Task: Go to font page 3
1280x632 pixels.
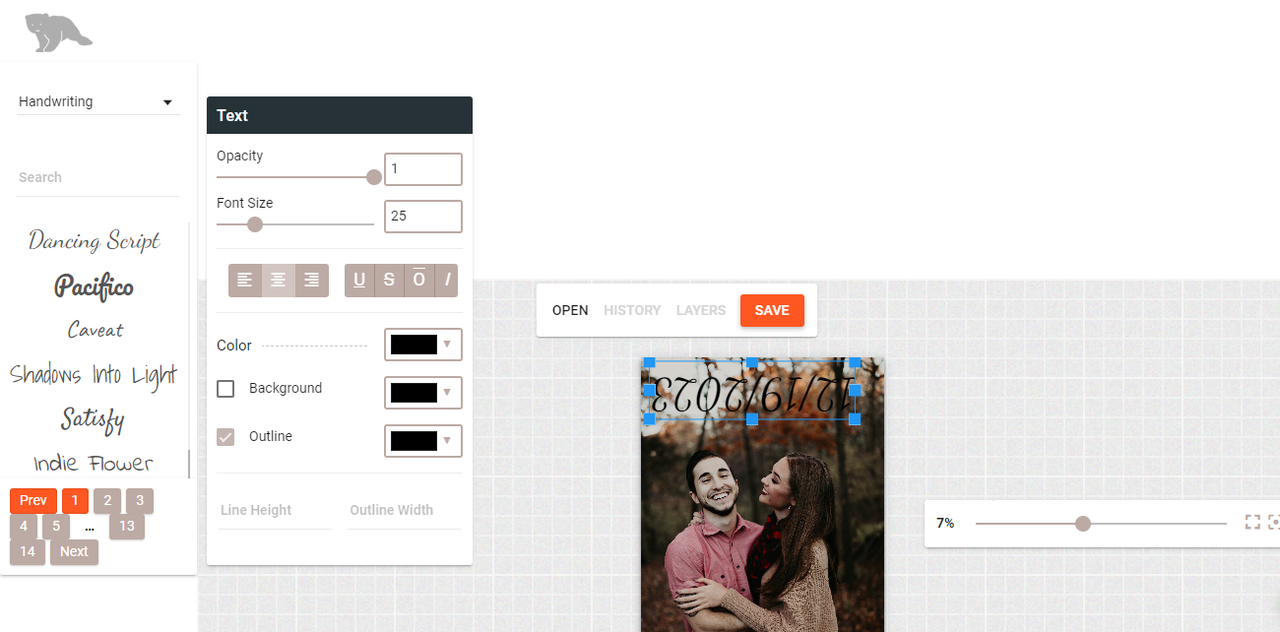Action: click(140, 501)
